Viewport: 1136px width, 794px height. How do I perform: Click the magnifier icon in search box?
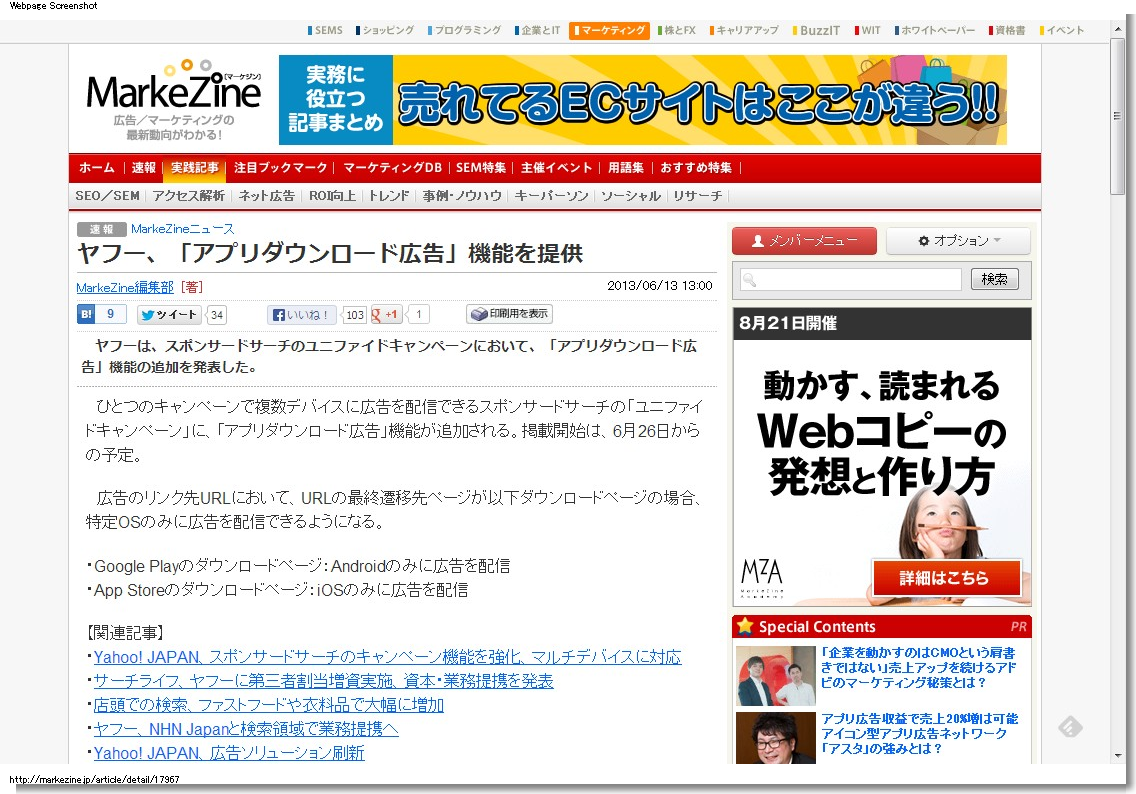750,280
